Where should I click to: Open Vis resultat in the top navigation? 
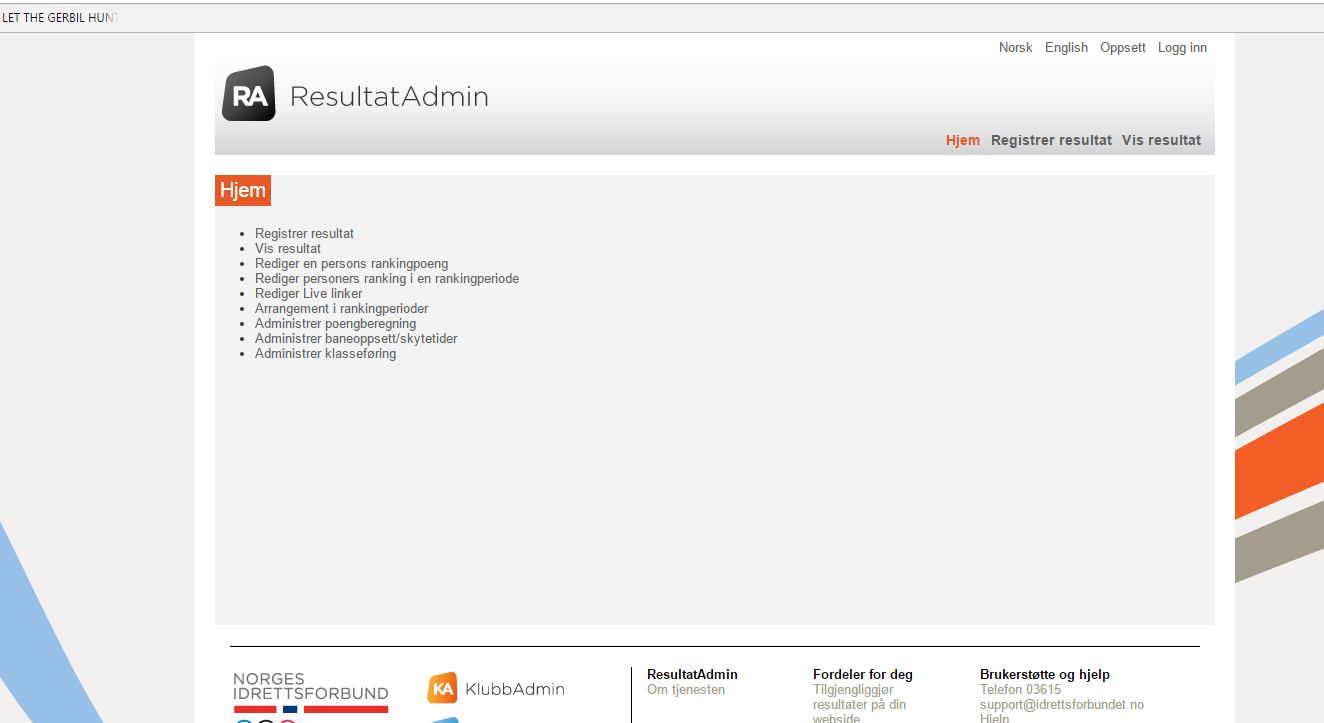click(1161, 140)
